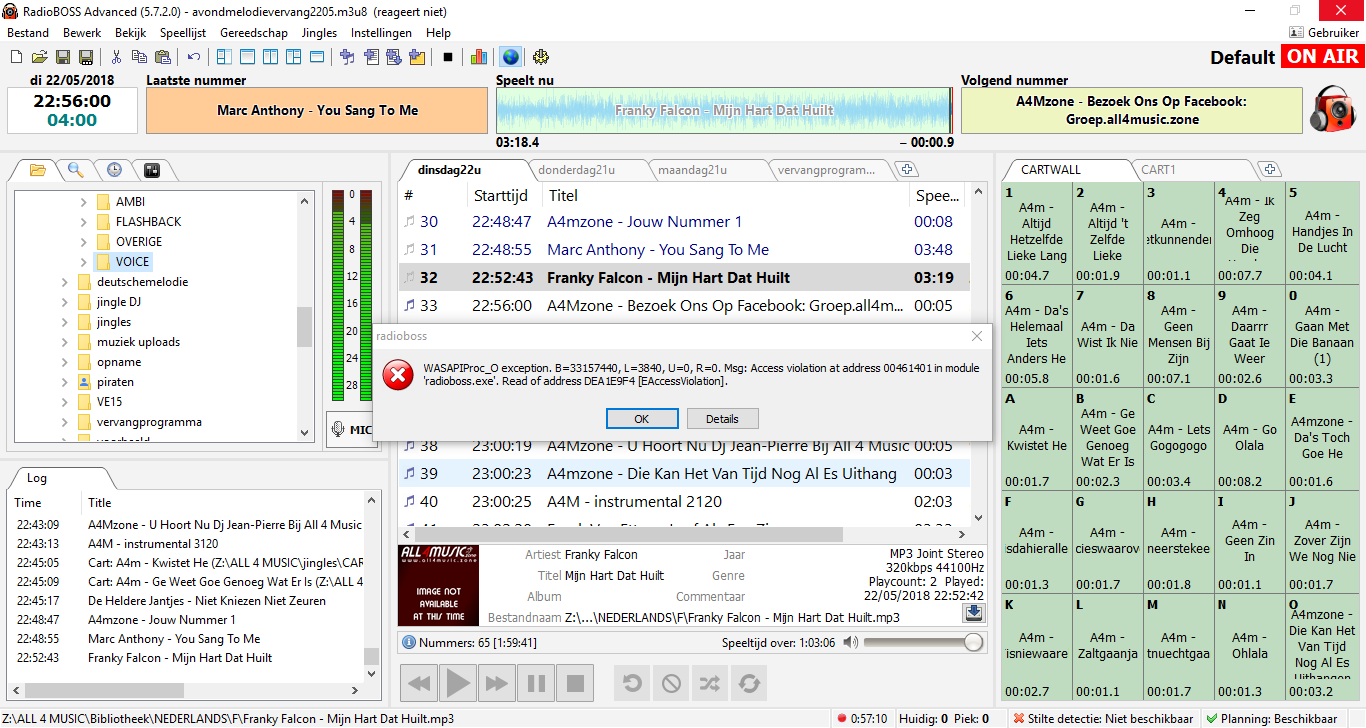Play cart 1 Altijd Hetzelfde Lieke Lang
This screenshot has width=1366, height=728.
pos(1035,233)
